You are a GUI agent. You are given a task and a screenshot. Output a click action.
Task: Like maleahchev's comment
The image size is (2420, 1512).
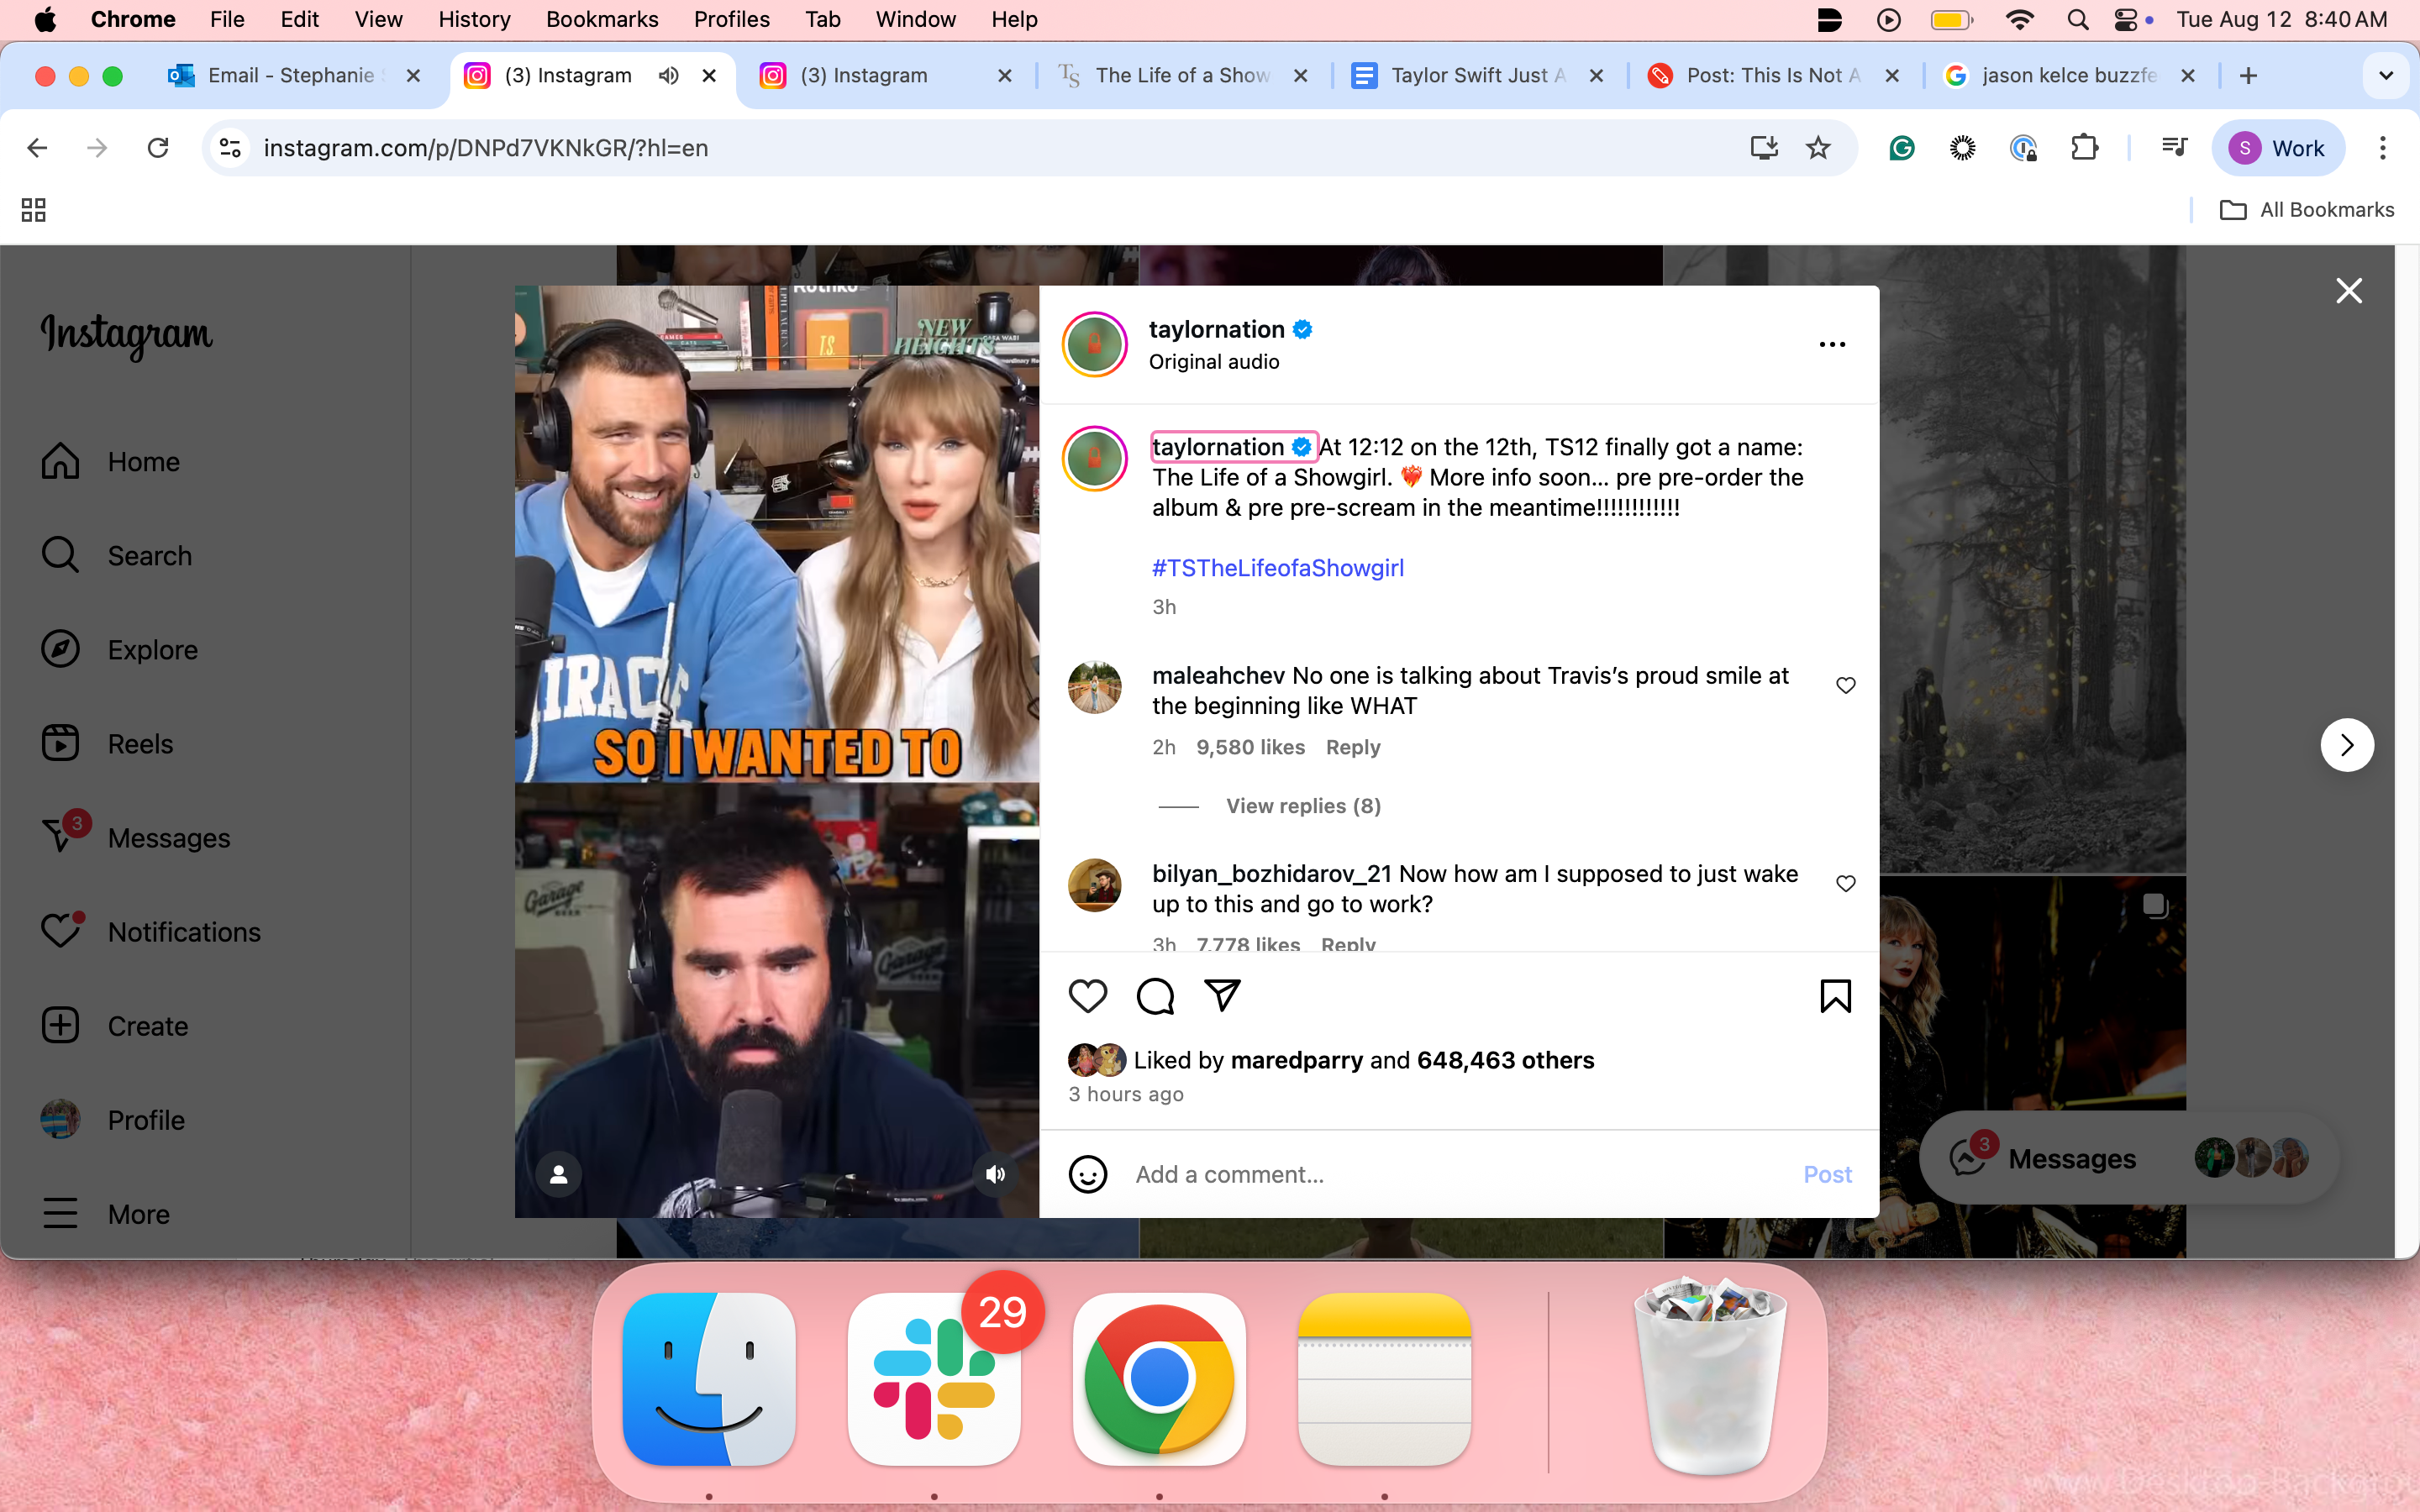click(1846, 685)
